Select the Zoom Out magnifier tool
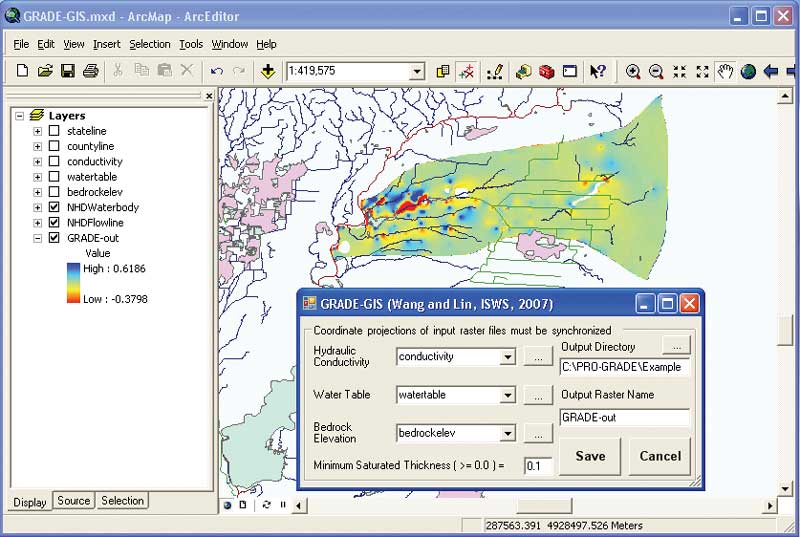 tap(656, 71)
